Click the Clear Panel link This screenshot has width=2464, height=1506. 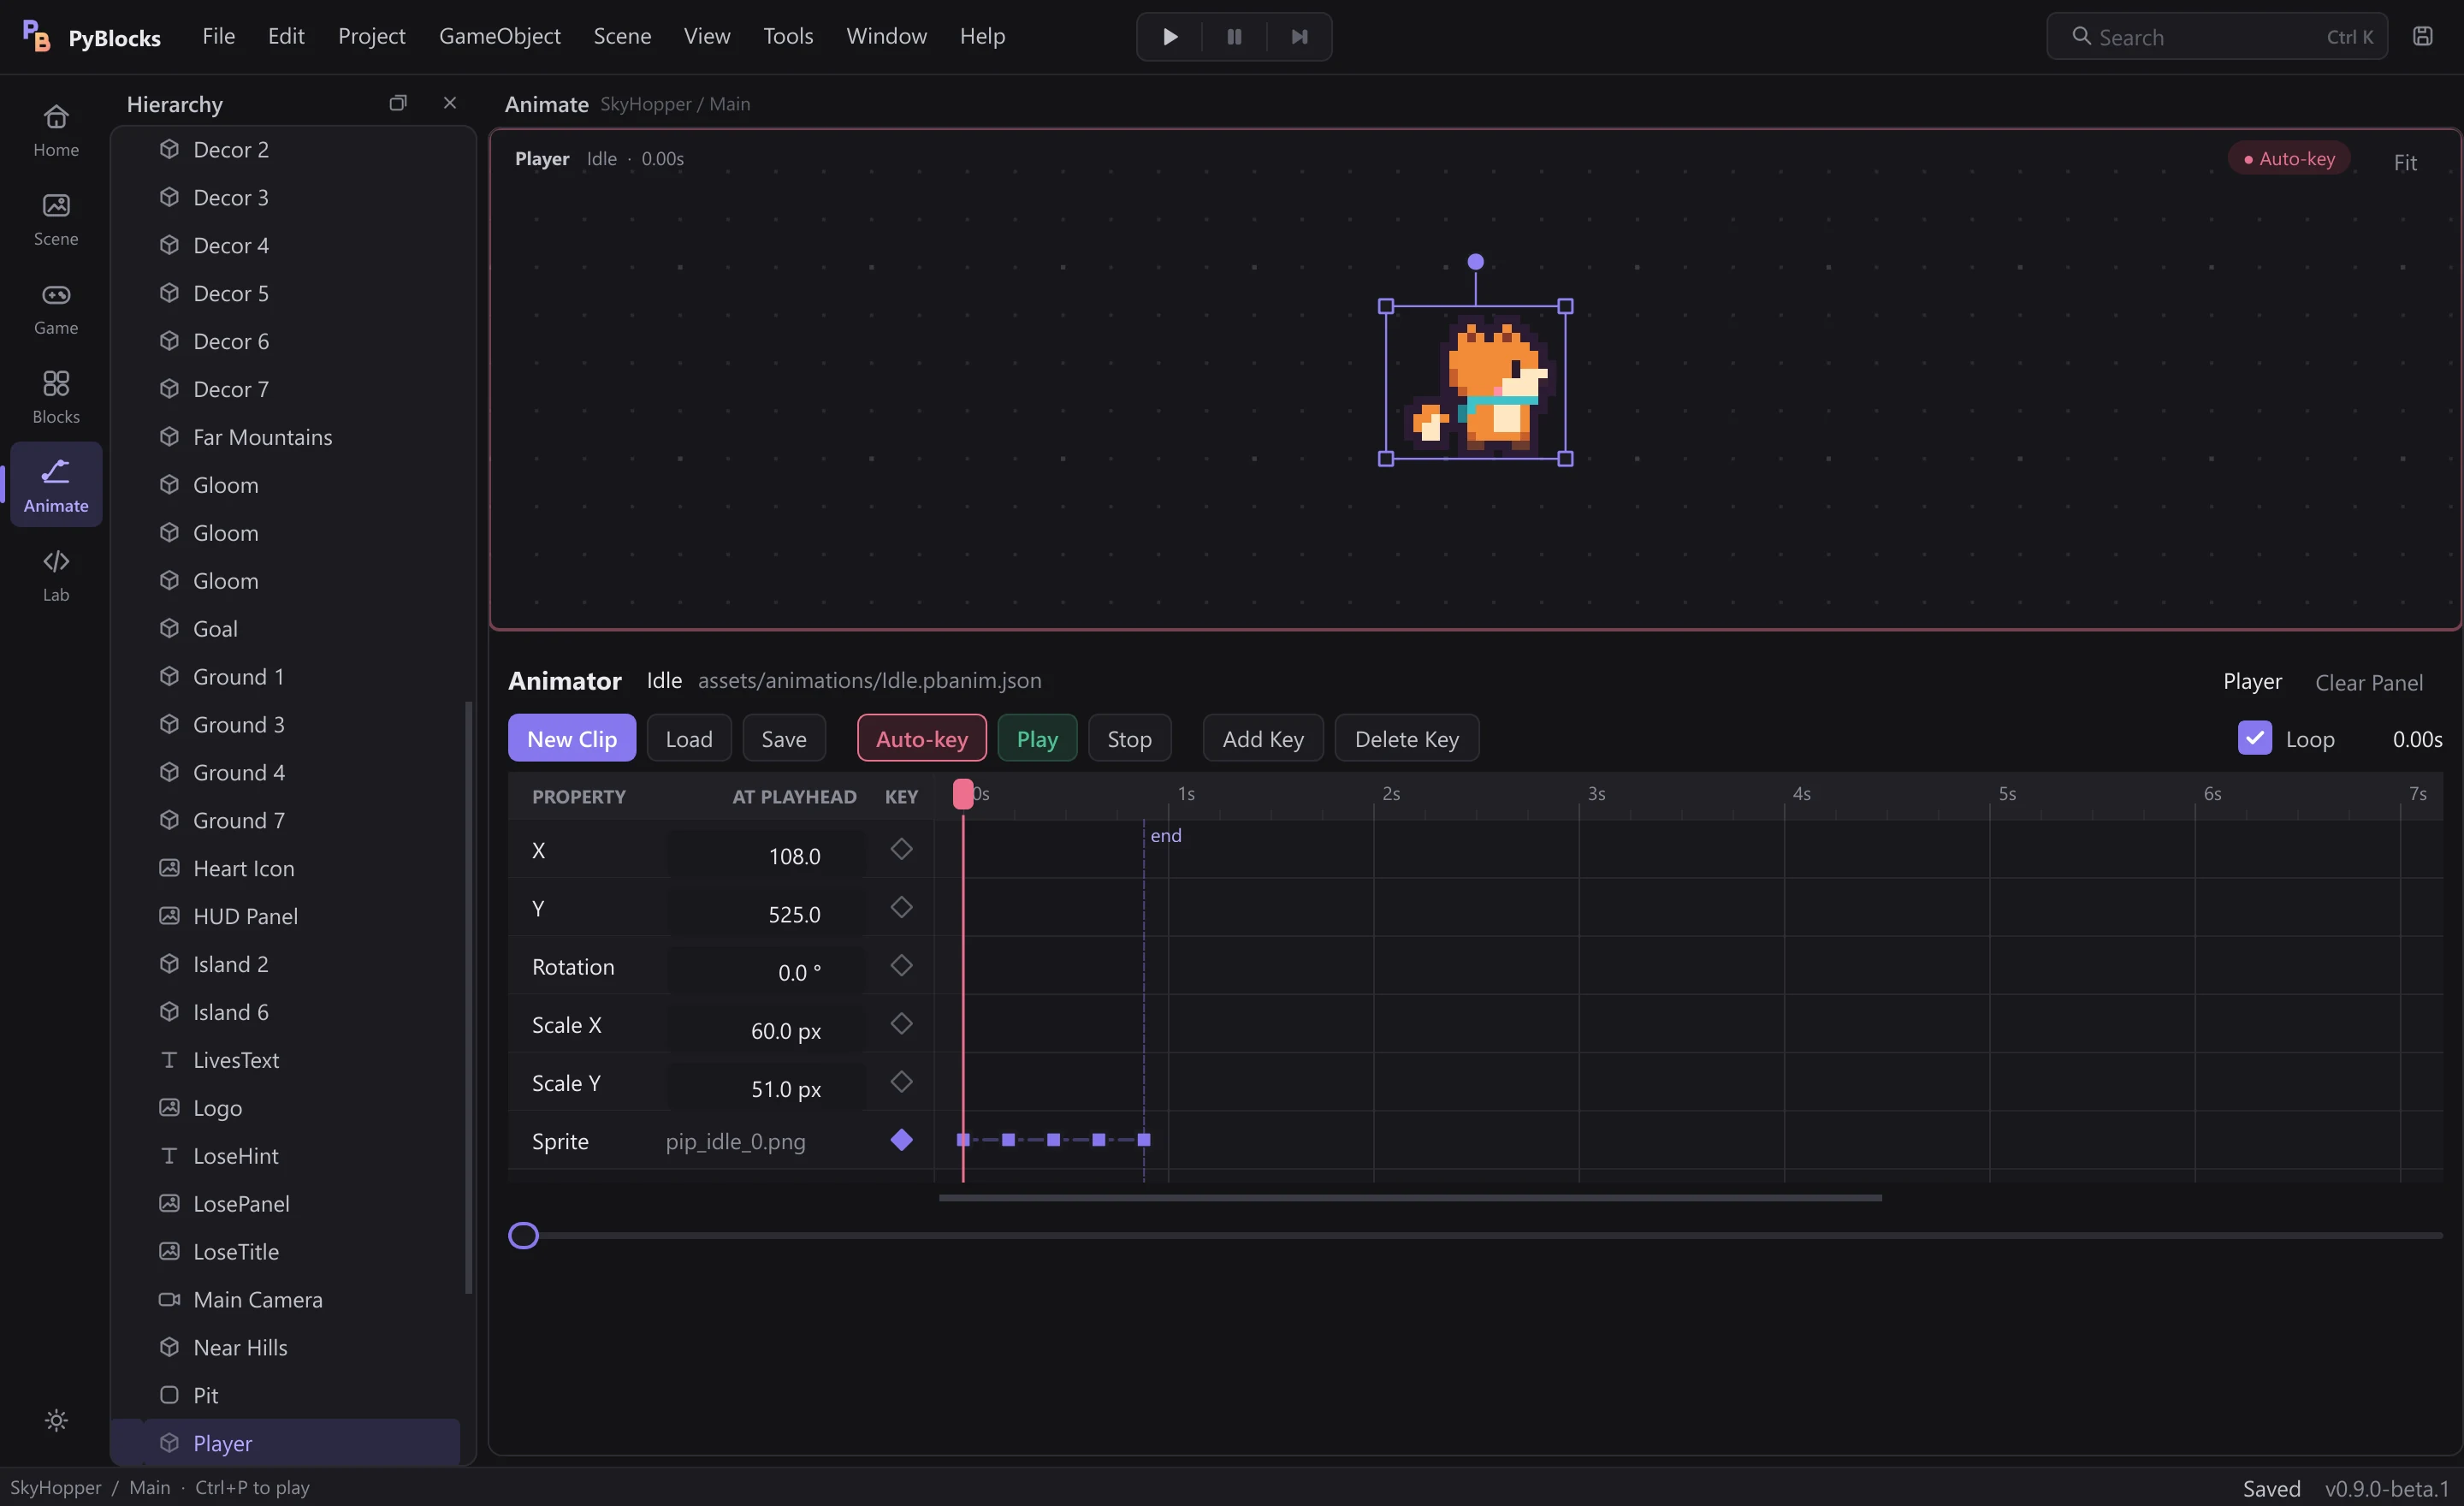[2368, 682]
